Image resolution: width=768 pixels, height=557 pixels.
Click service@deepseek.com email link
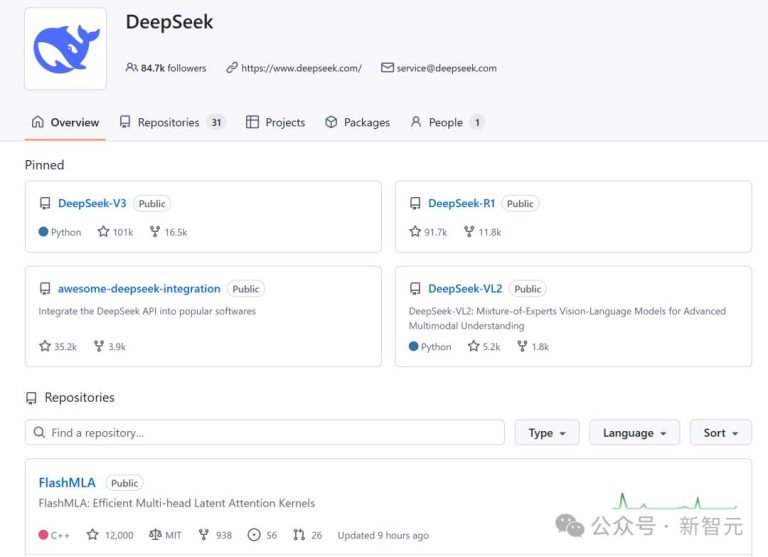click(446, 68)
